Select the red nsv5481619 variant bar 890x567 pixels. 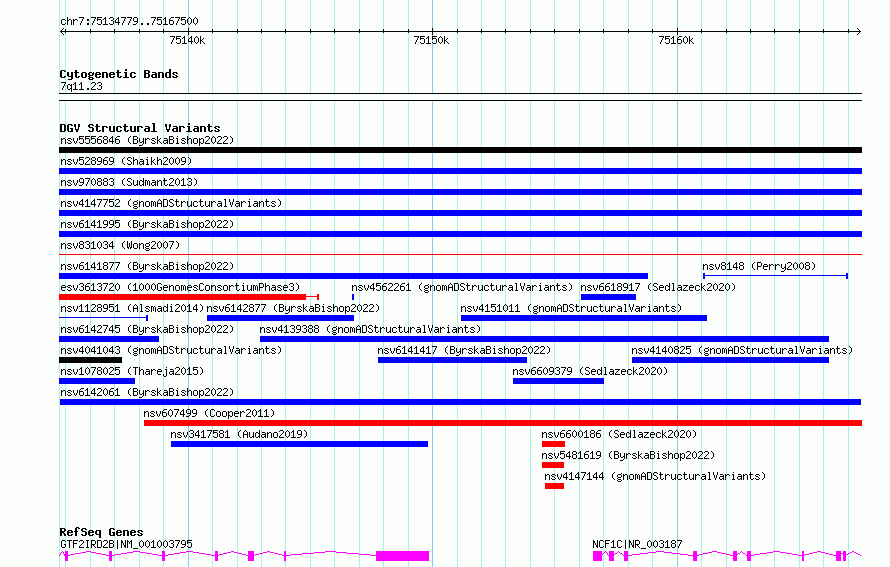pos(553,465)
